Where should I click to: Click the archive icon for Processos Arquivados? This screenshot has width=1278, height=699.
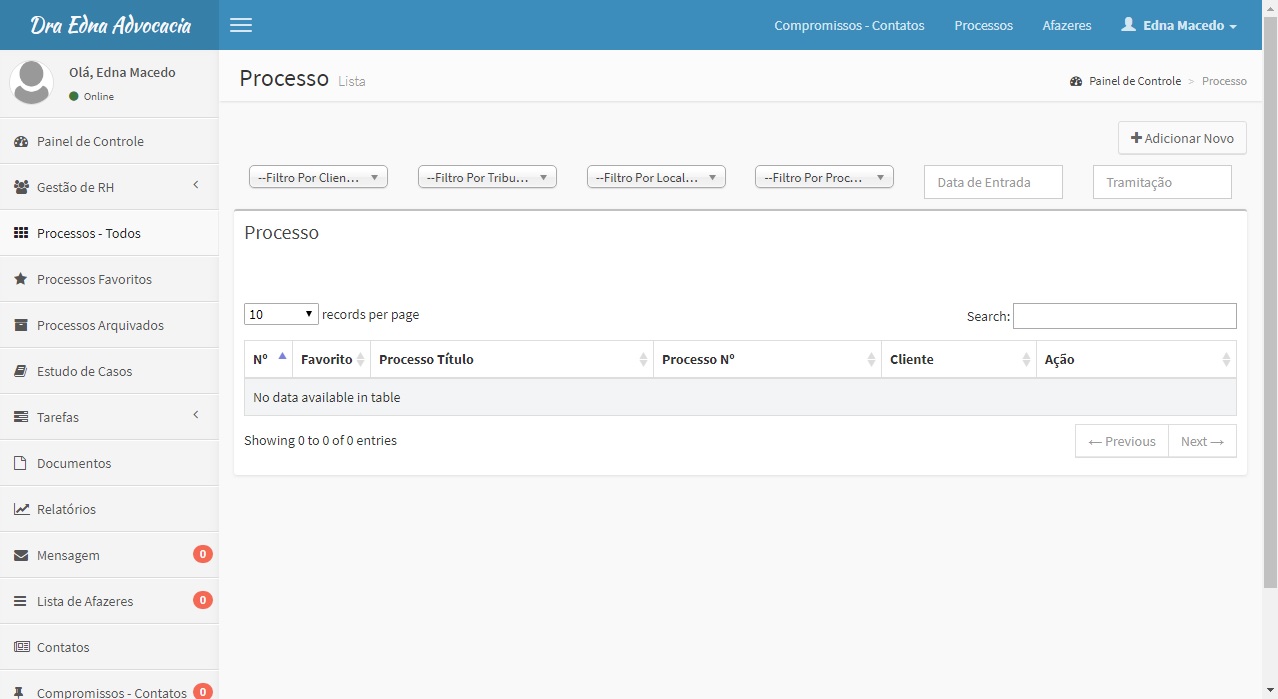point(21,326)
